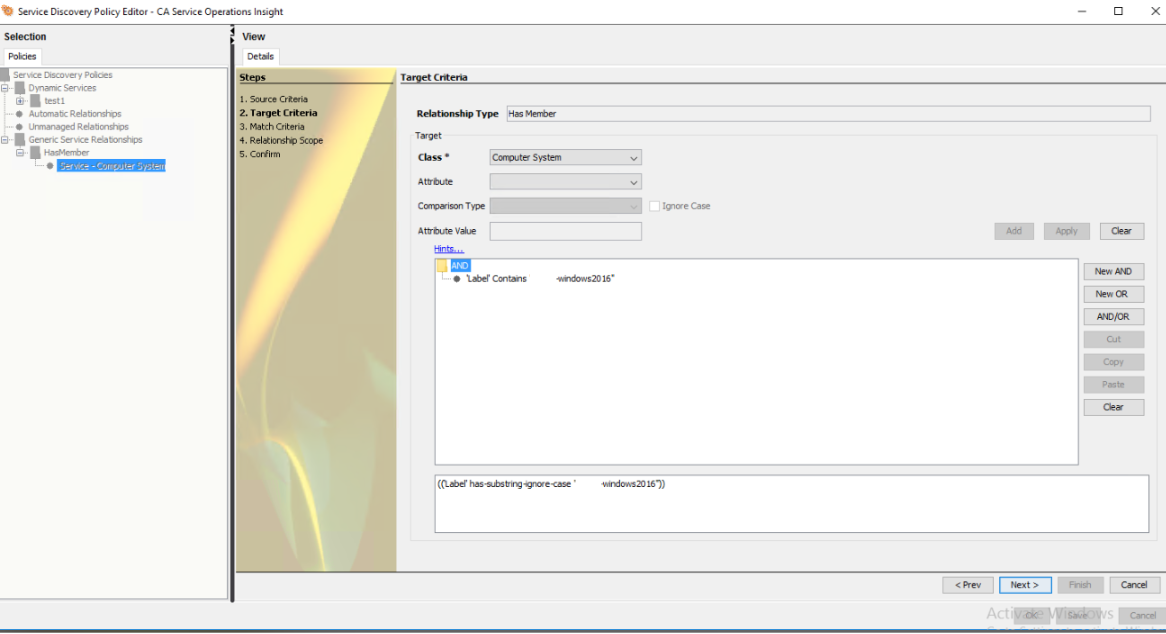Click Clear next to the Apply button
This screenshot has width=1166, height=634.
point(1121,231)
